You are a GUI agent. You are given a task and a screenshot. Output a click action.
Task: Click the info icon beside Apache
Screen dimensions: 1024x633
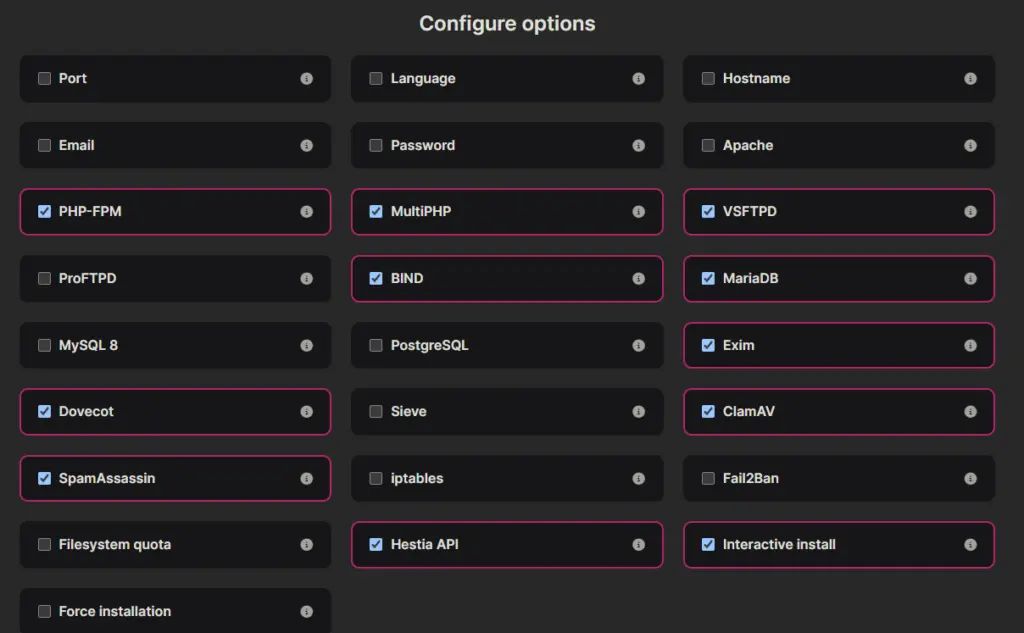970,145
